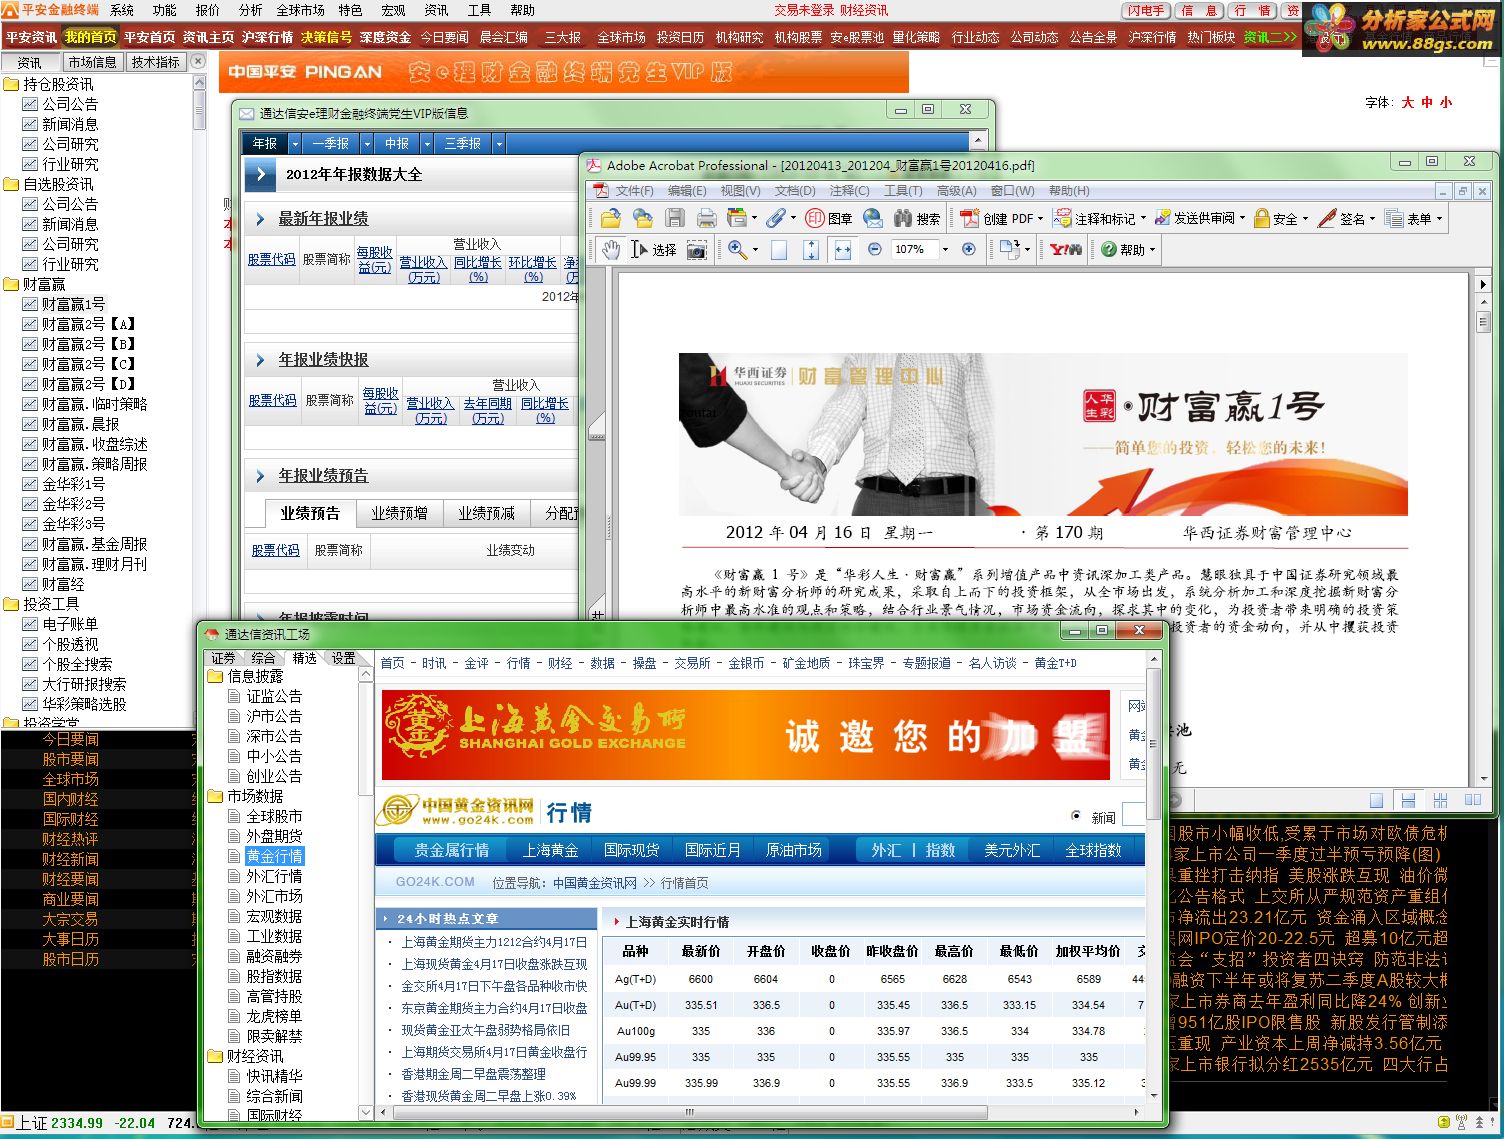
Task: Click the Yahoo search toolbar icon
Action: click(x=1066, y=249)
